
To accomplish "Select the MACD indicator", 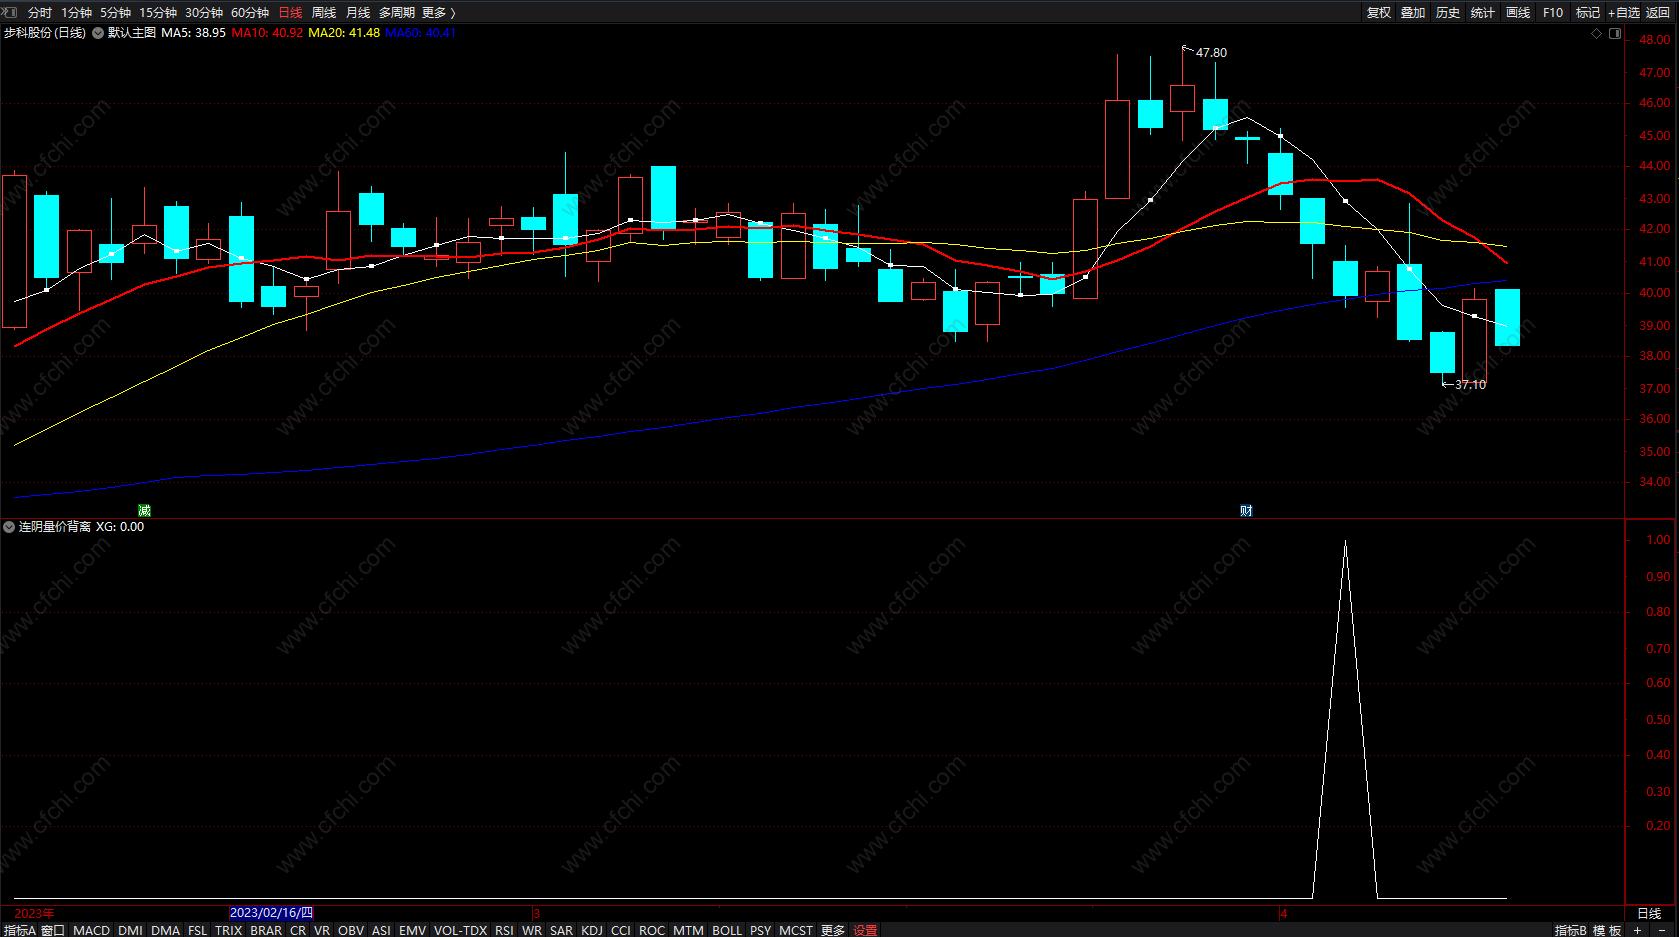I will click(91, 930).
